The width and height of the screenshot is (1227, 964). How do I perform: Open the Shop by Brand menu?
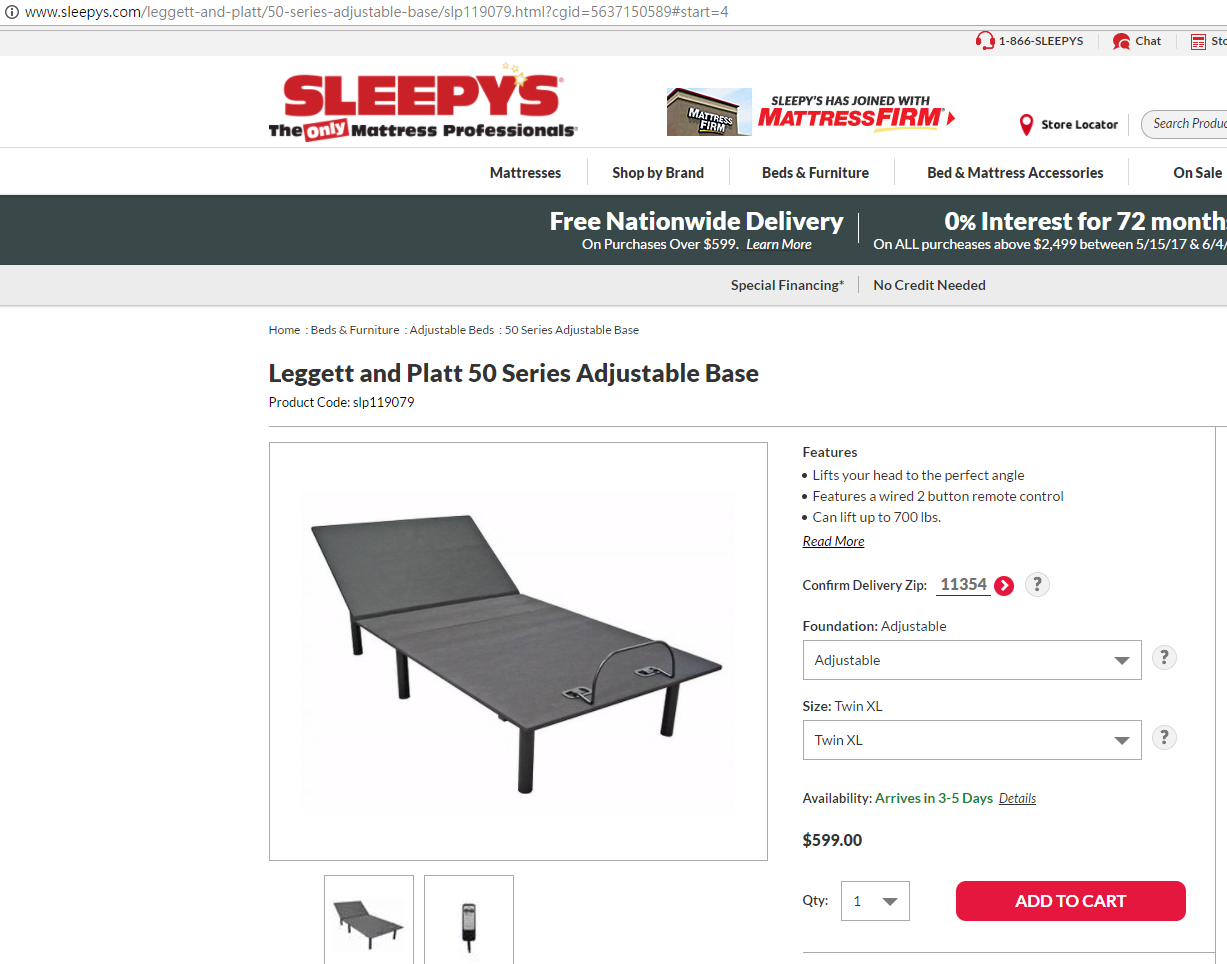(x=658, y=173)
